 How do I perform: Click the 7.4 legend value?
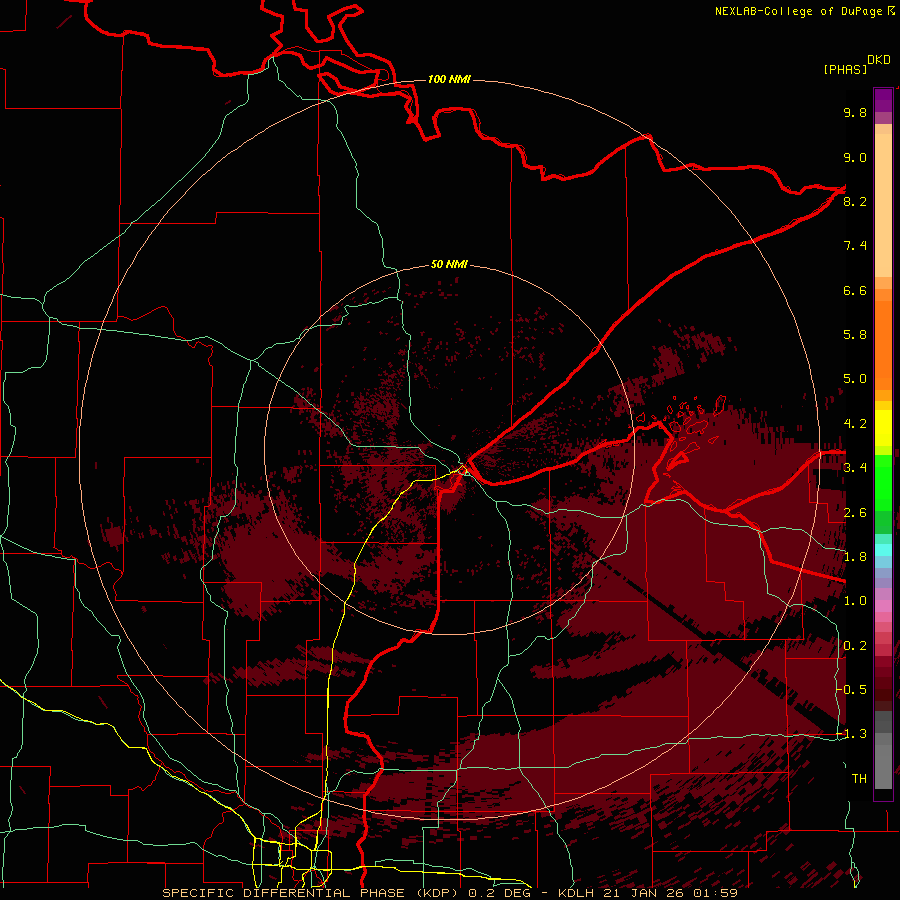coord(855,246)
